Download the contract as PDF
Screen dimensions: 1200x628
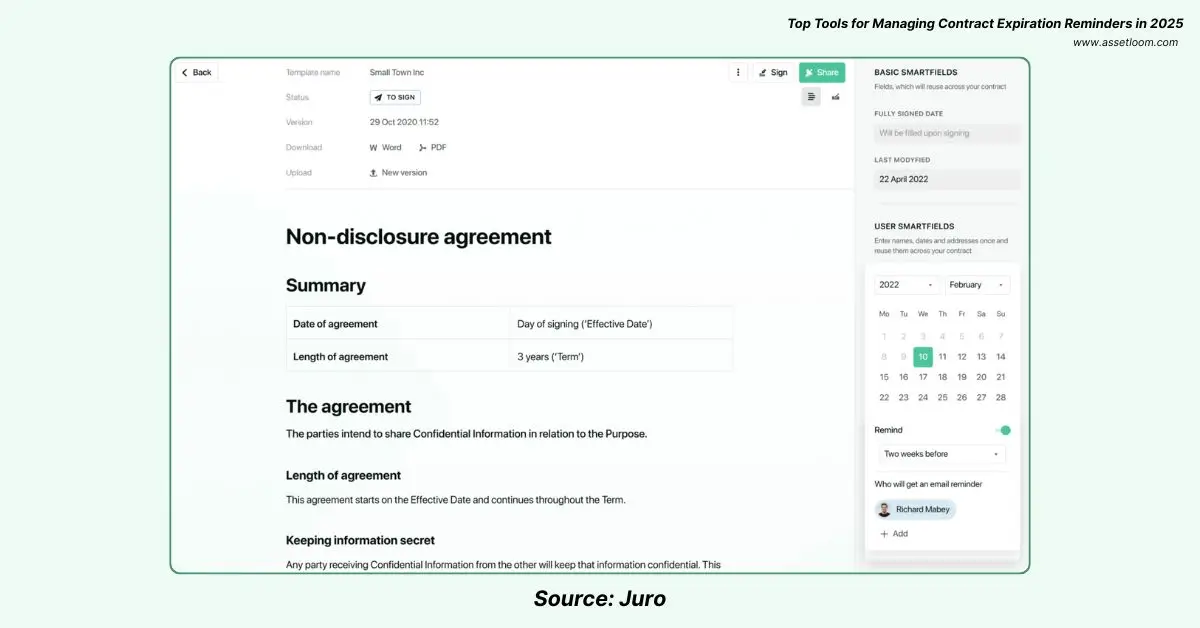(x=432, y=147)
